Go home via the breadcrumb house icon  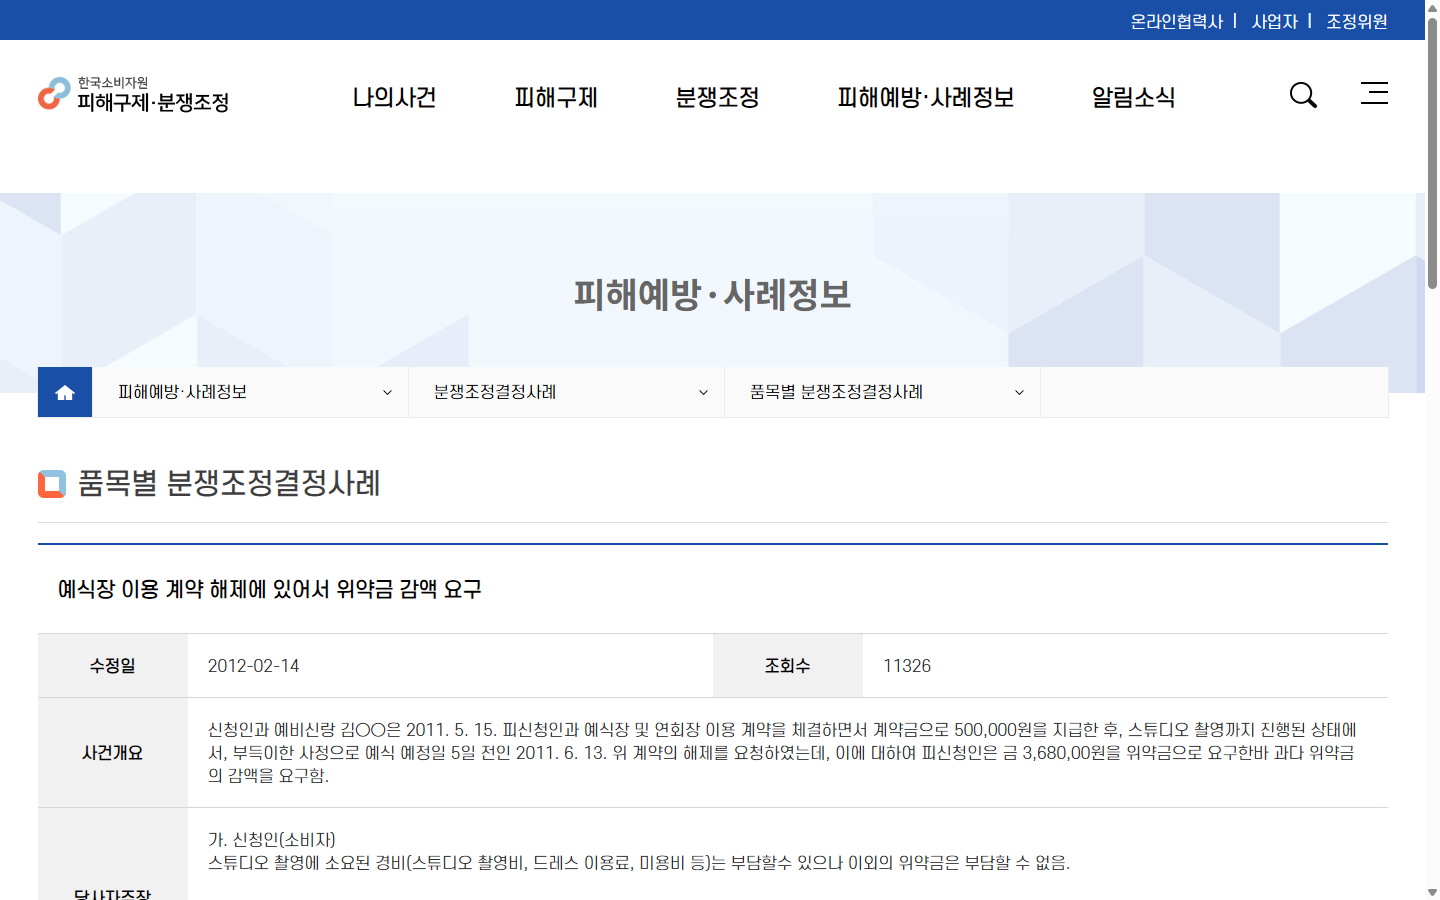(65, 392)
